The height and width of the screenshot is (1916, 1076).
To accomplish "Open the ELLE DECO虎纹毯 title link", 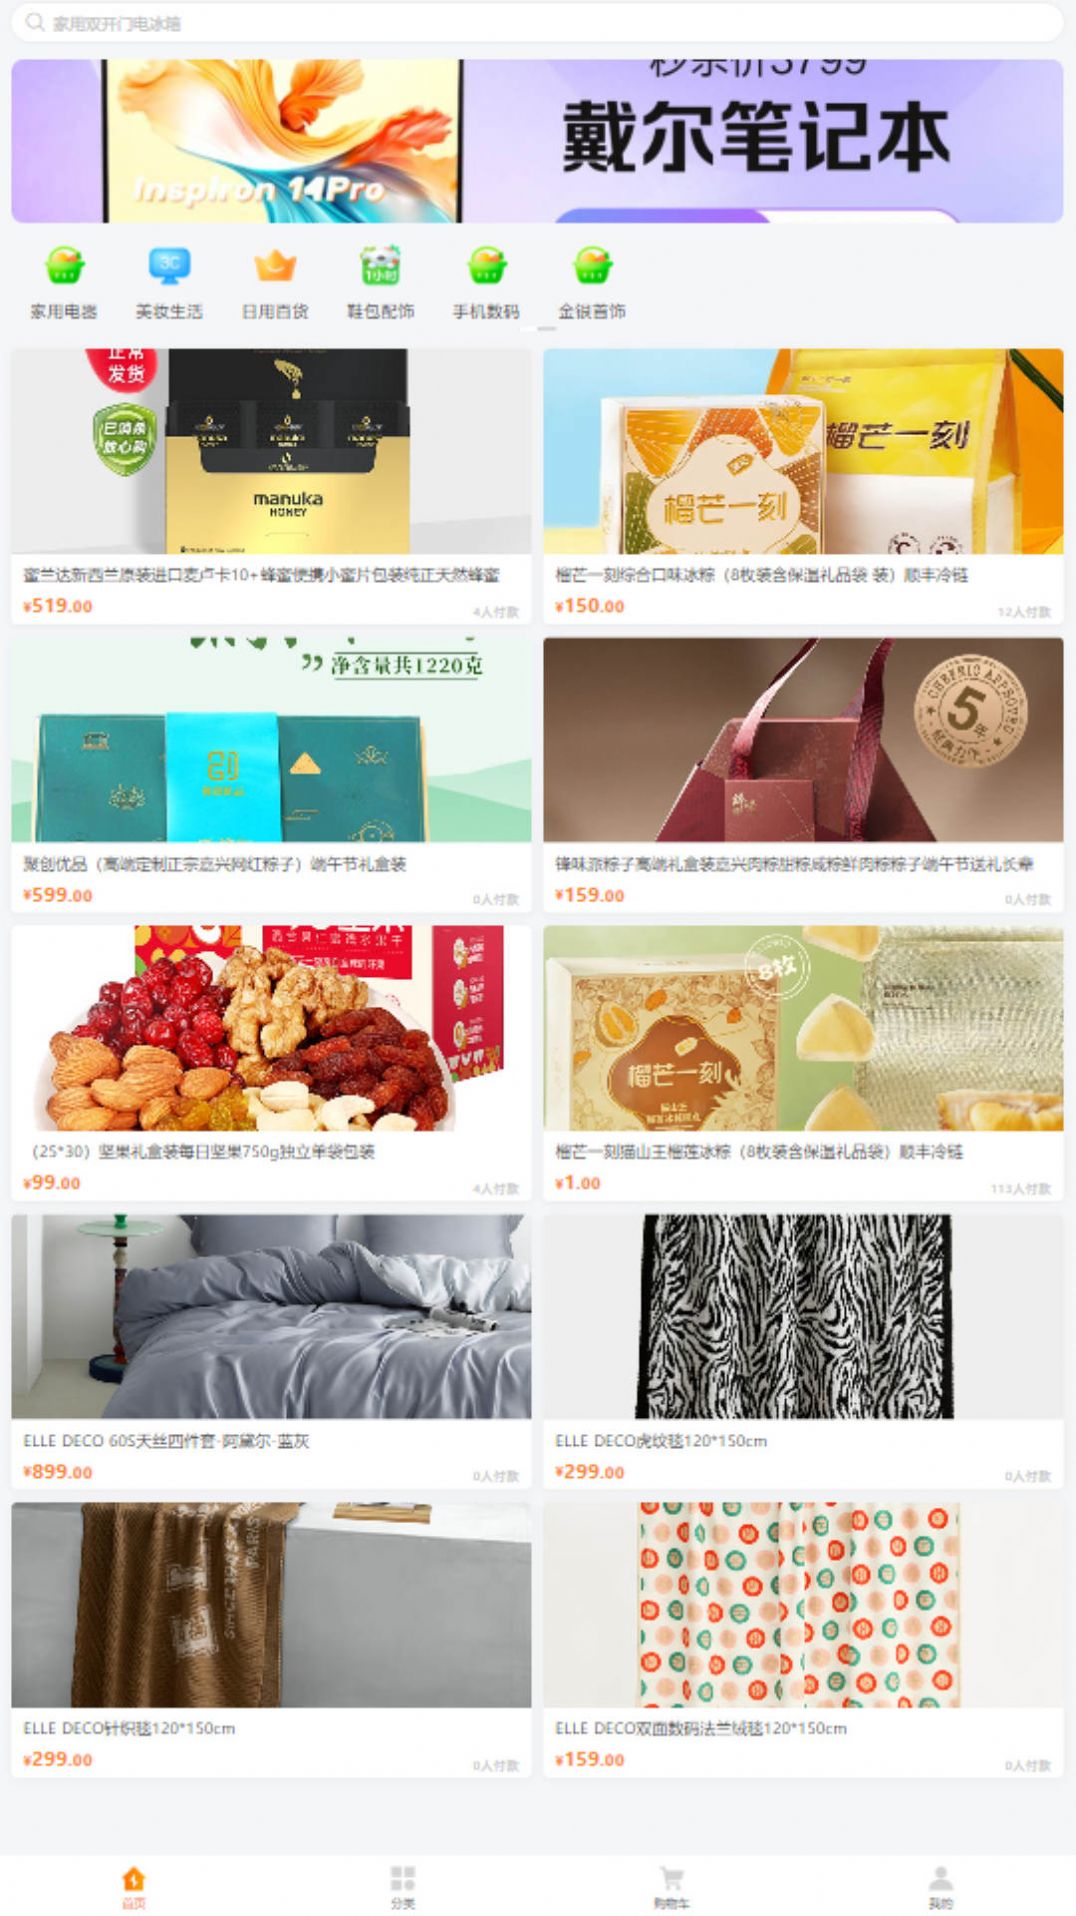I will coord(661,1441).
